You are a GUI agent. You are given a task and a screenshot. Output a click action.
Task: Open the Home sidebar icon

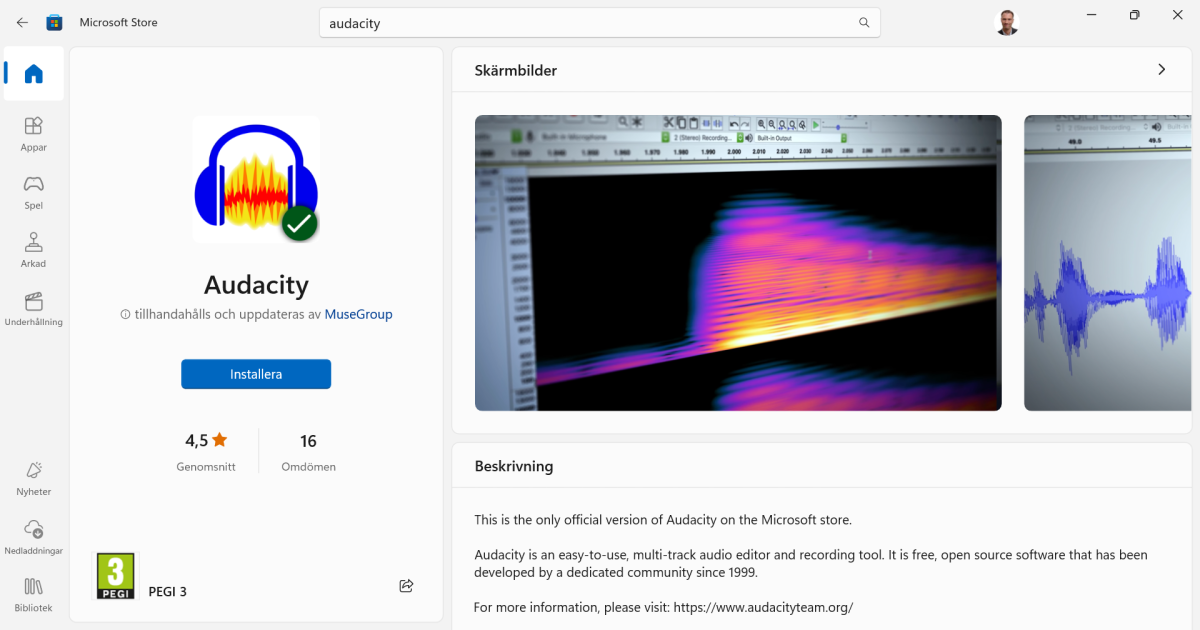(34, 73)
